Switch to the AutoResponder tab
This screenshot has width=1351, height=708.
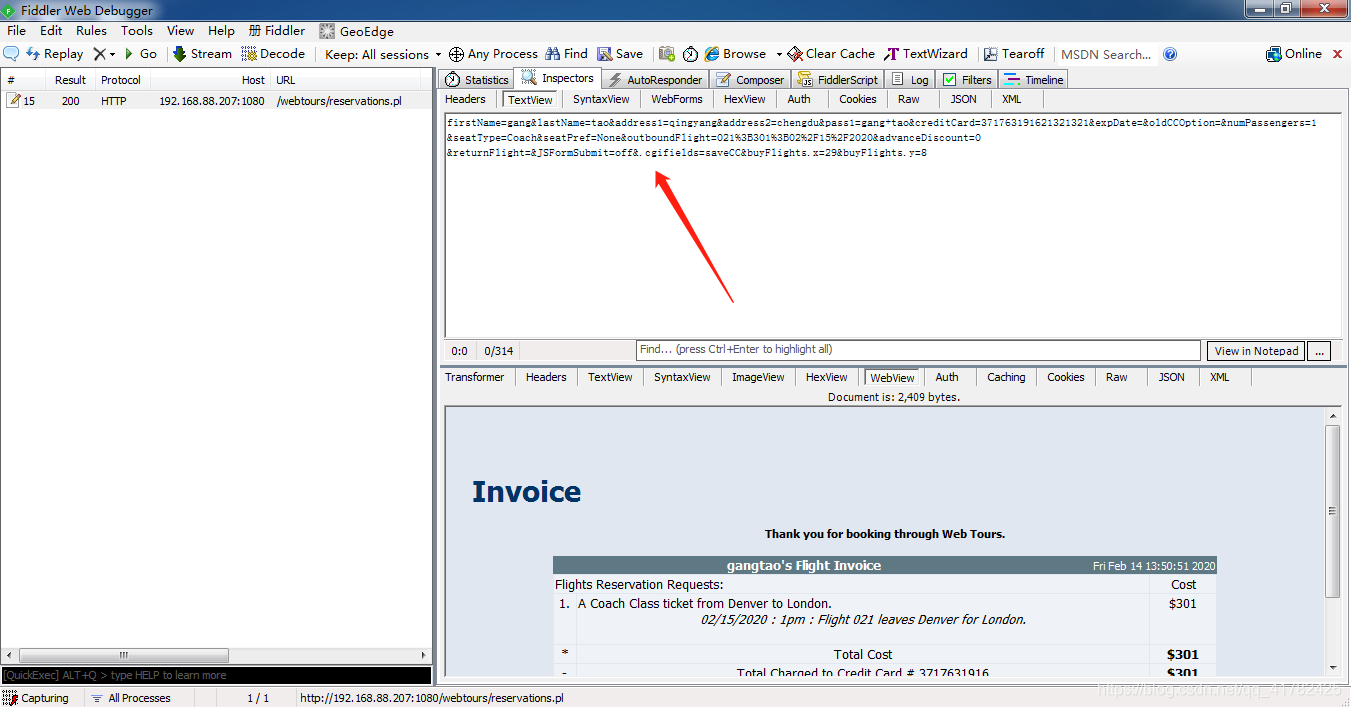[x=655, y=79]
